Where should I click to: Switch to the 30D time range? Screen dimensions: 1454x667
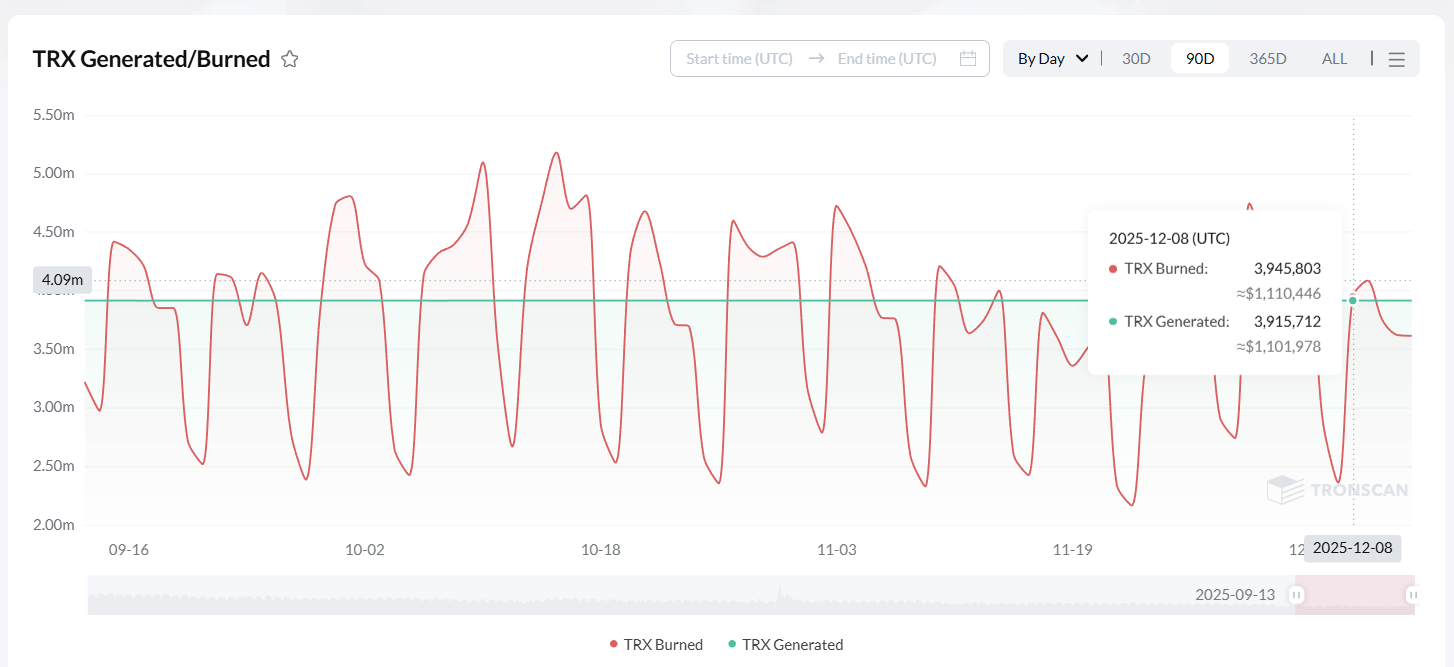tap(1136, 59)
